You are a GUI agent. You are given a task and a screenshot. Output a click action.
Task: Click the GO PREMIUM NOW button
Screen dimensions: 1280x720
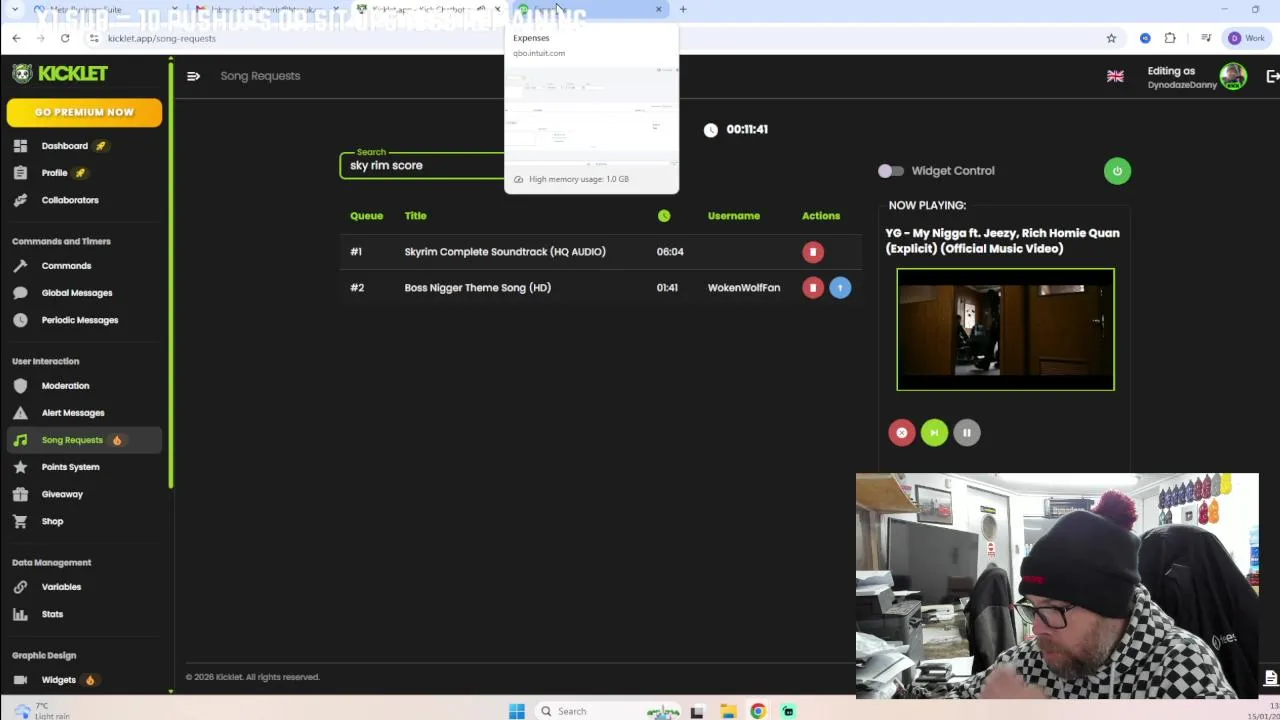[x=84, y=113]
